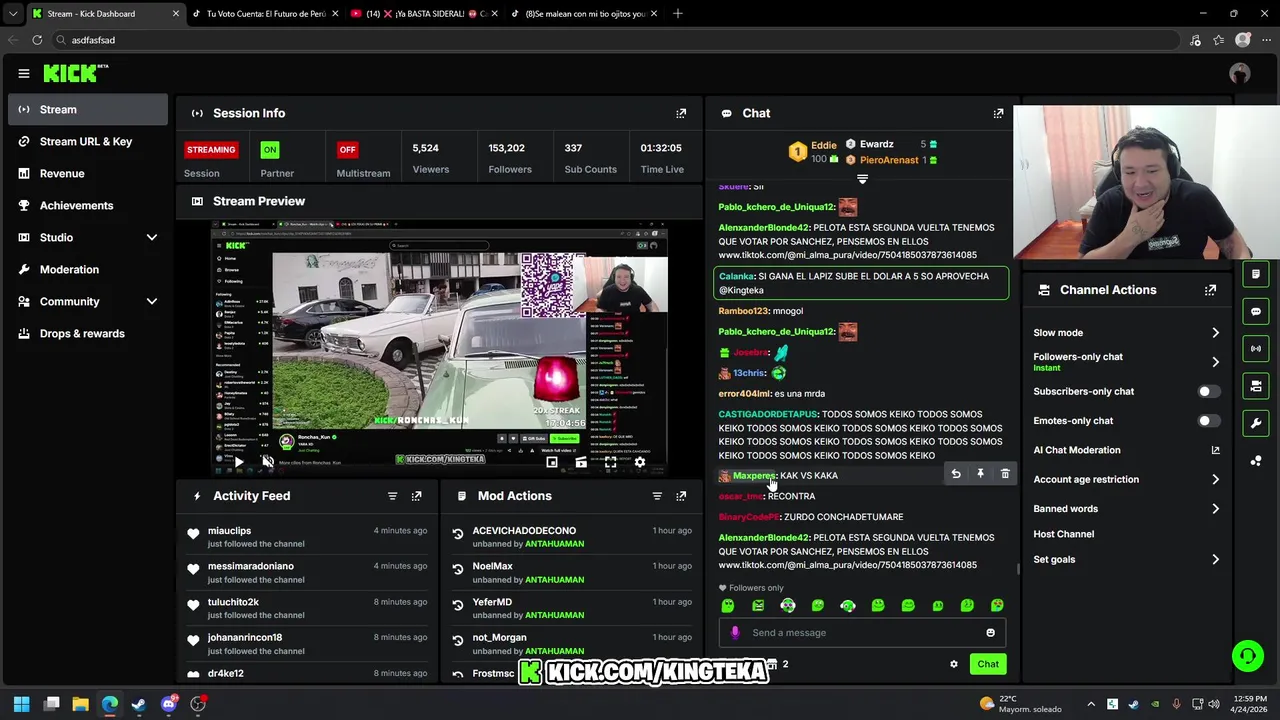
Task: Open the Windows Start menu
Action: pos(21,704)
